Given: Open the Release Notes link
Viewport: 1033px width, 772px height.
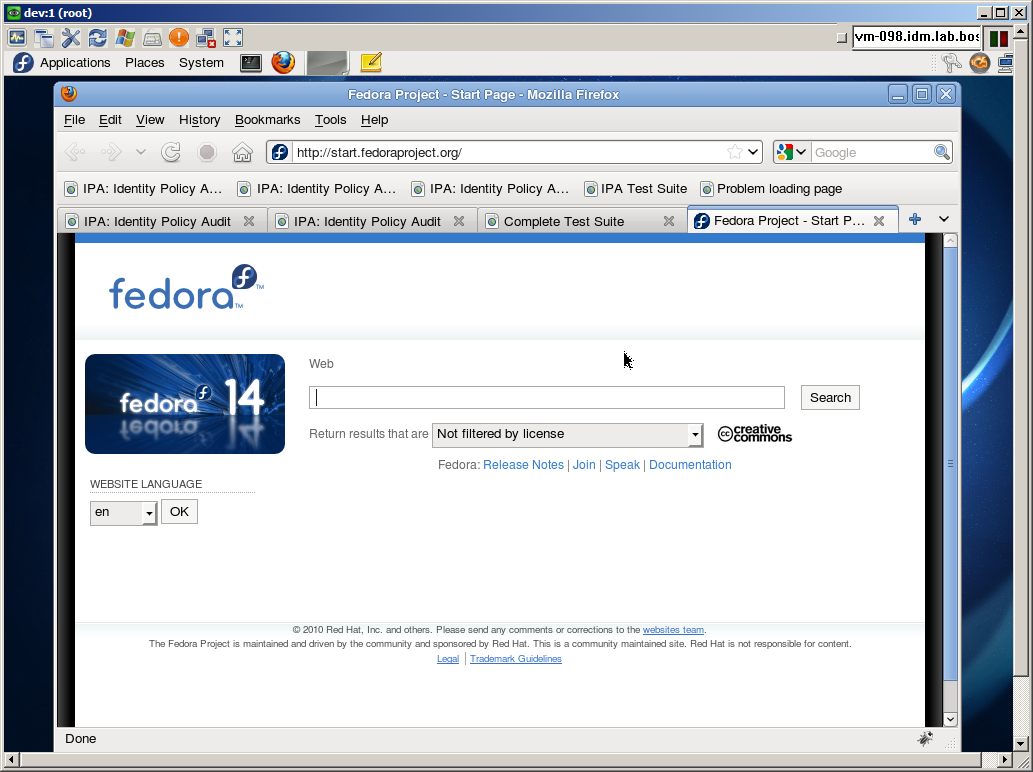Looking at the screenshot, I should [523, 465].
